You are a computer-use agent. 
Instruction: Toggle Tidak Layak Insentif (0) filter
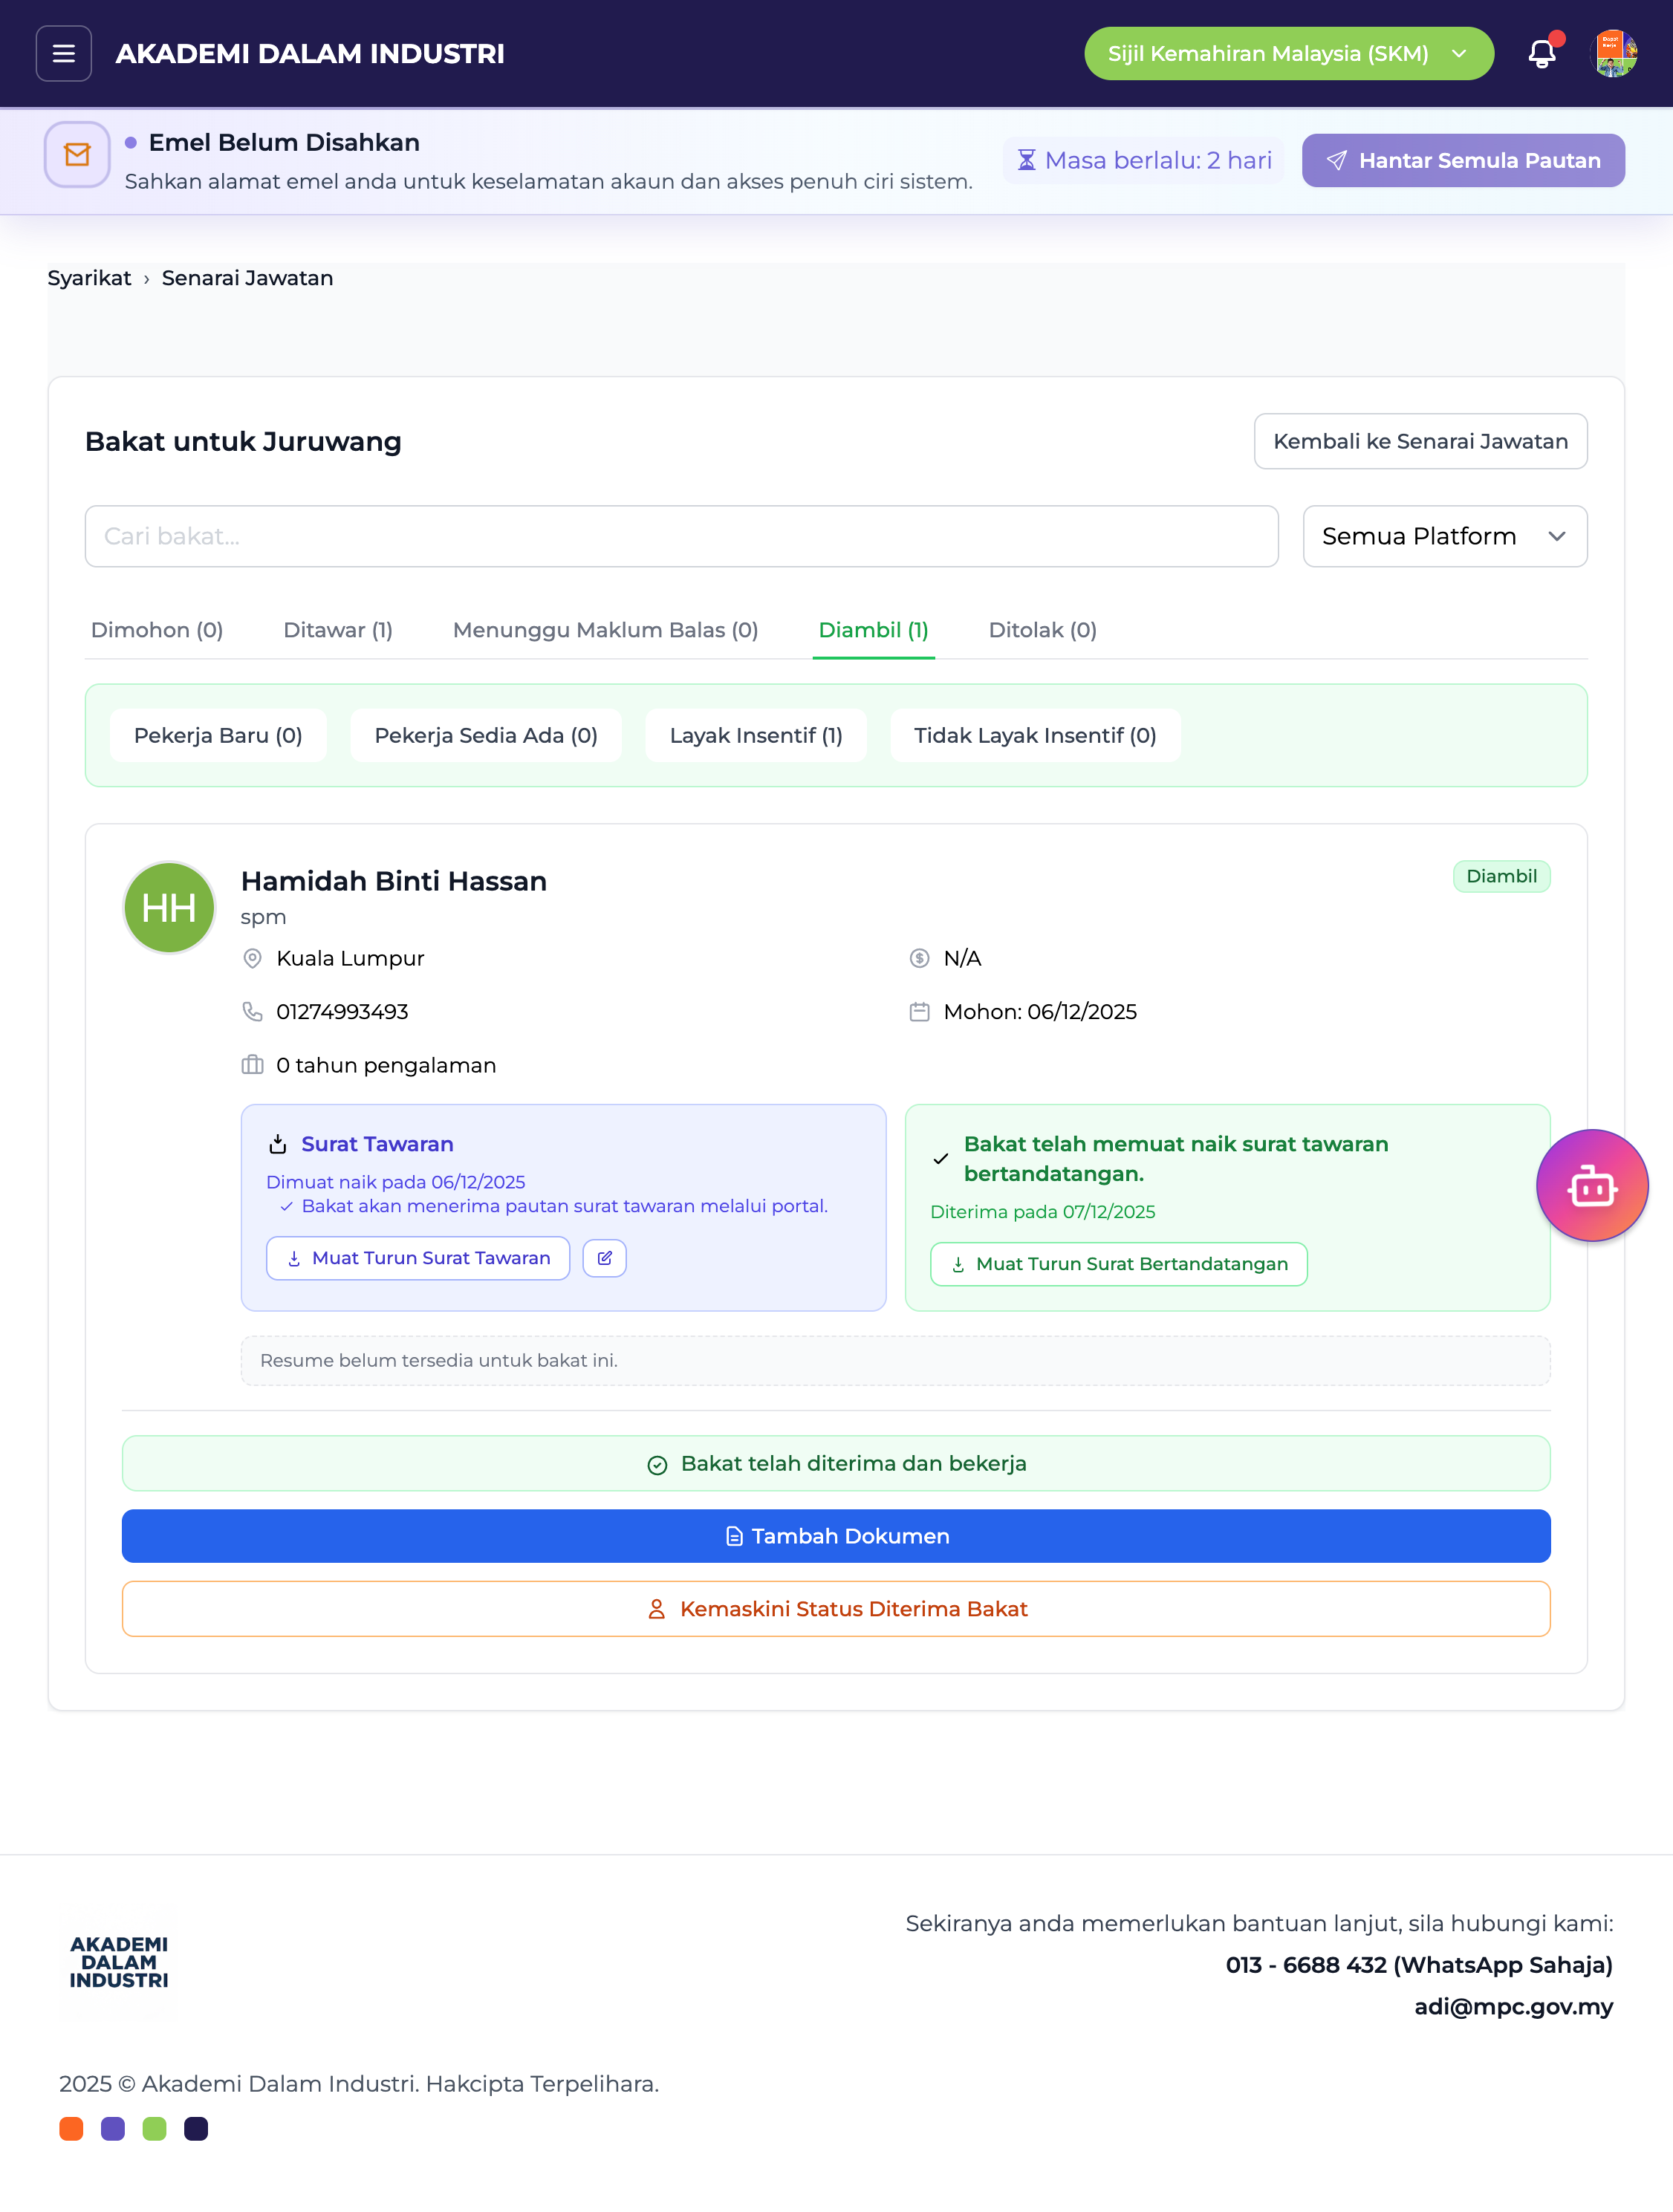tap(1035, 736)
